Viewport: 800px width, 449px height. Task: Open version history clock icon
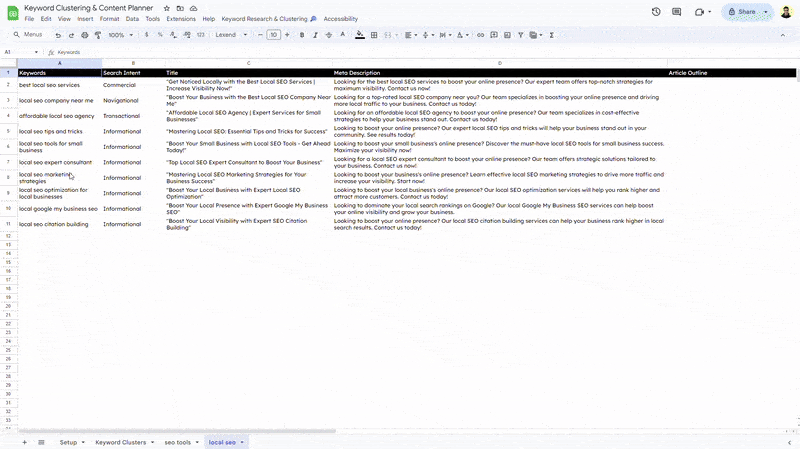656,12
